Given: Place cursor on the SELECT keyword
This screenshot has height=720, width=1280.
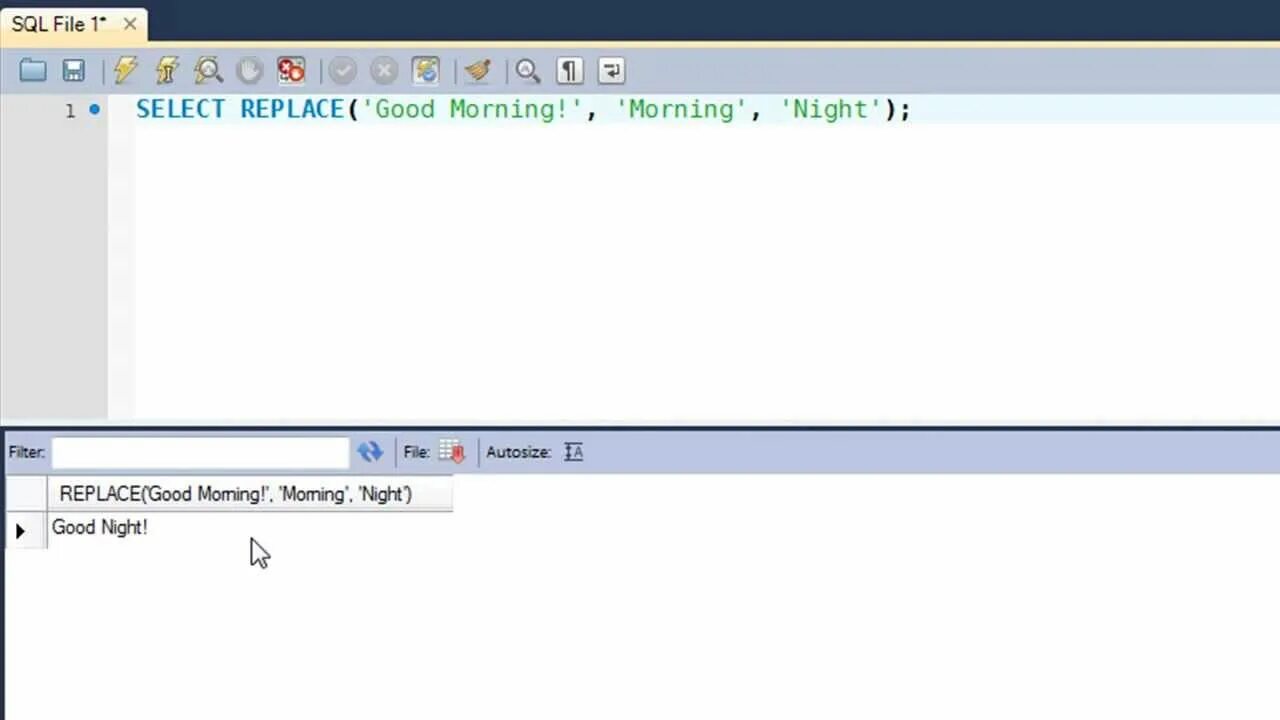Looking at the screenshot, I should pyautogui.click(x=181, y=109).
